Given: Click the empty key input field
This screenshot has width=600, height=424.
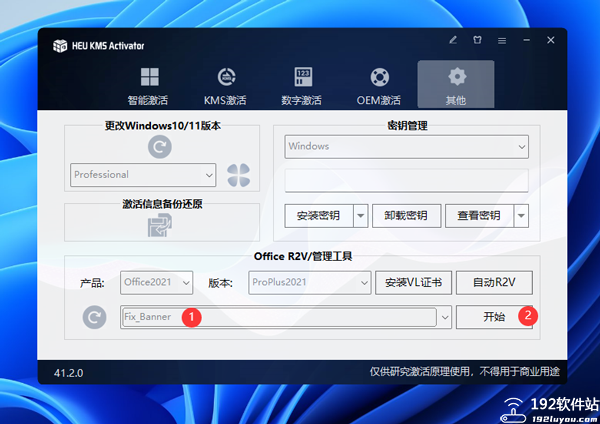Looking at the screenshot, I should (x=406, y=181).
